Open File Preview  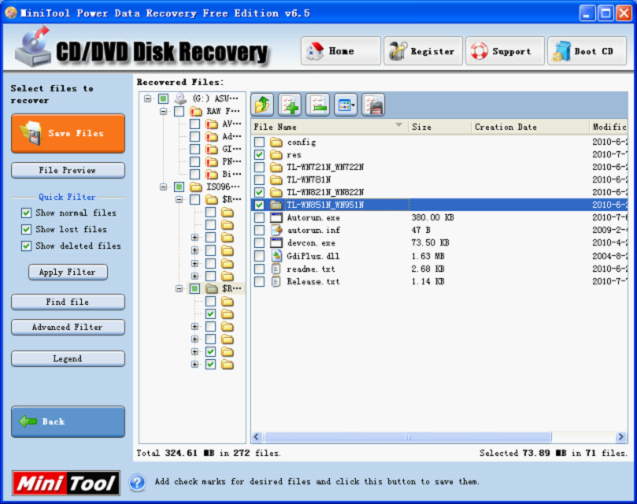[68, 170]
